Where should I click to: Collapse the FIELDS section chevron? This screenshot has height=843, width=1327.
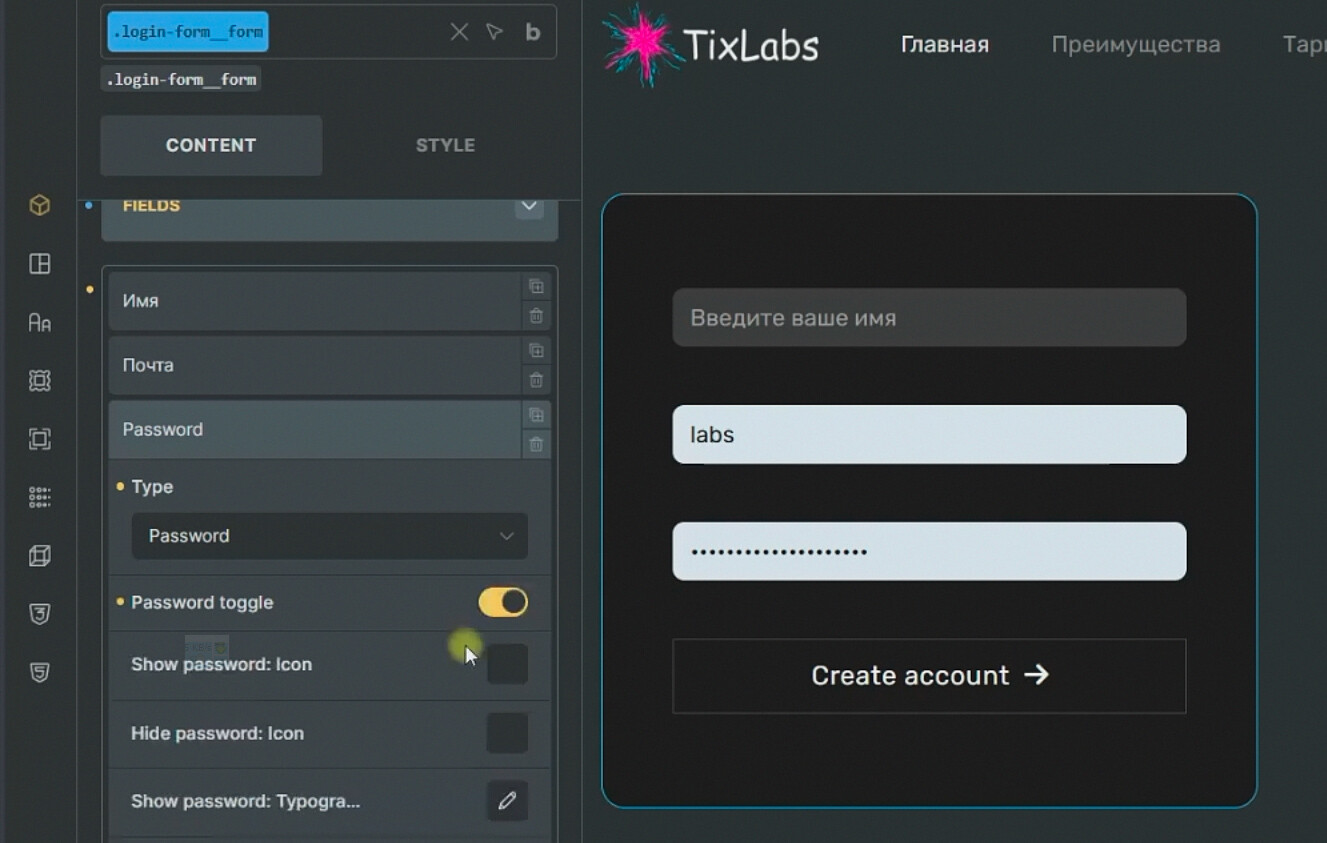pyautogui.click(x=529, y=206)
